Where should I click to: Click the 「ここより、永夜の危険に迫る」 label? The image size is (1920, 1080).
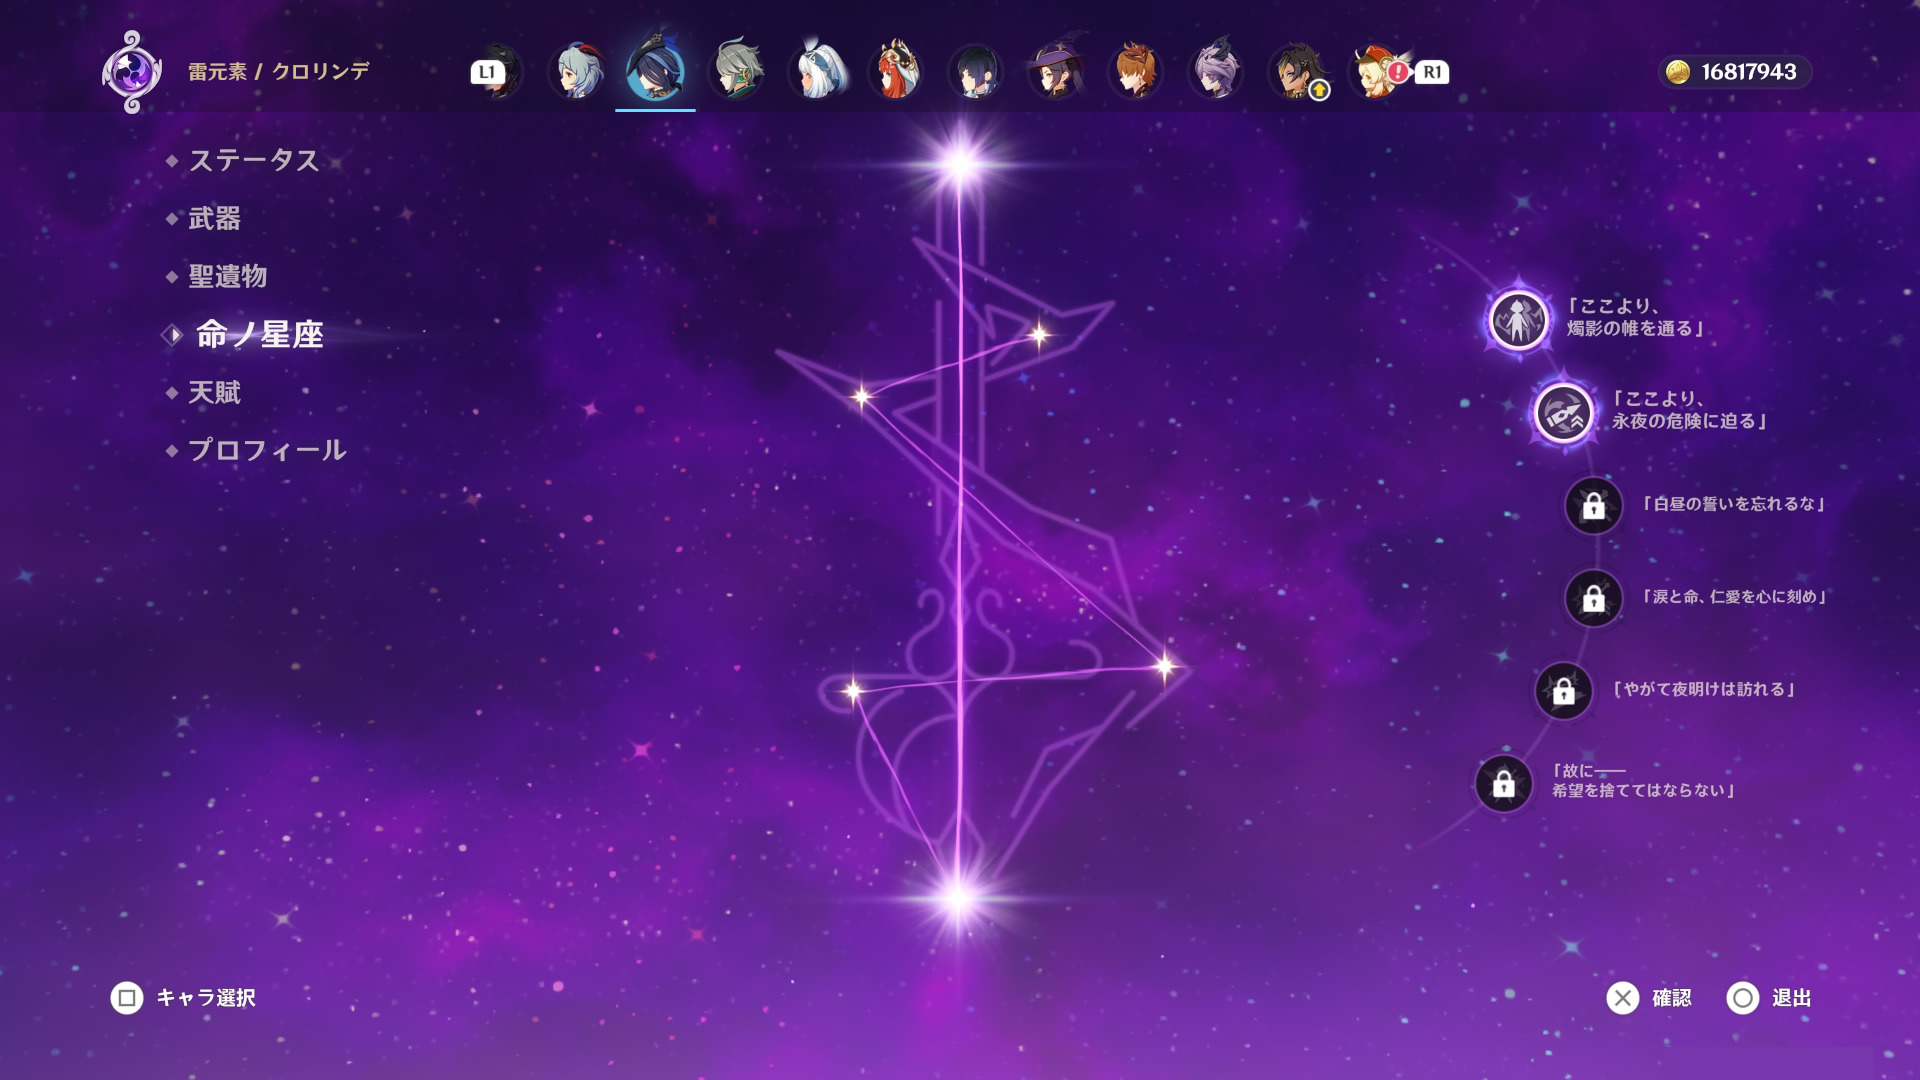[1688, 410]
